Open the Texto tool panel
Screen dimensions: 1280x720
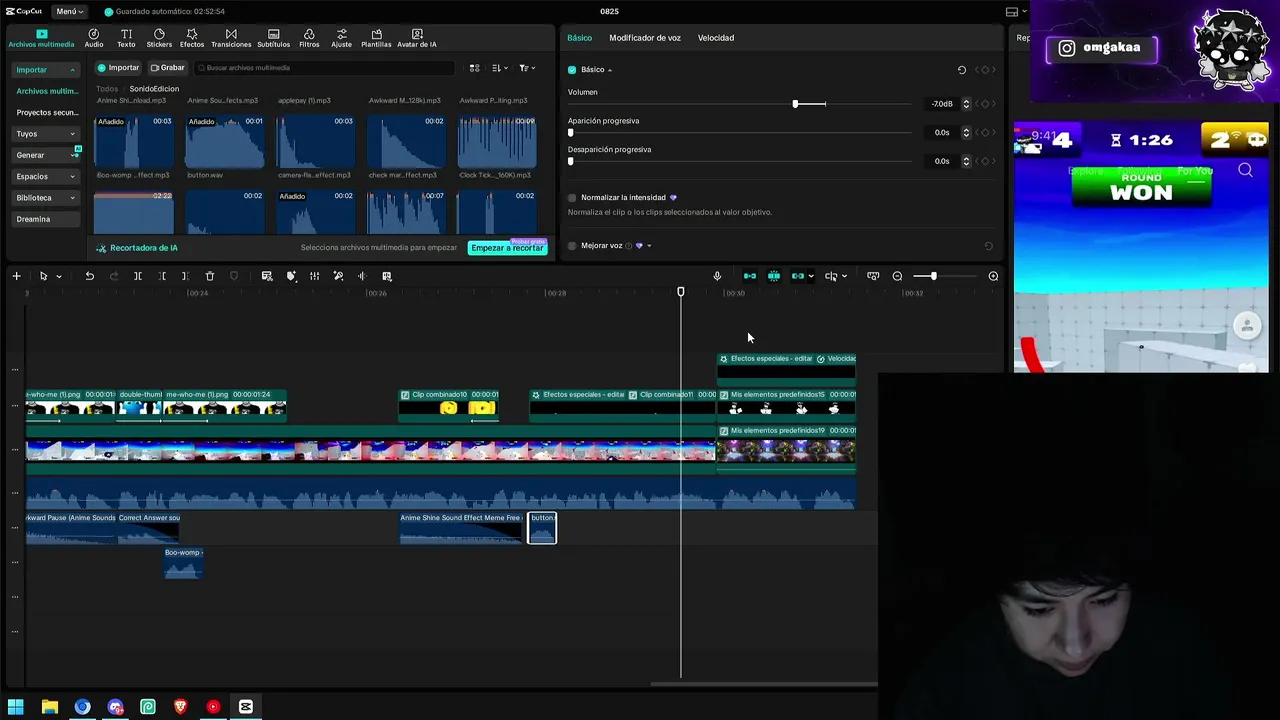(126, 38)
